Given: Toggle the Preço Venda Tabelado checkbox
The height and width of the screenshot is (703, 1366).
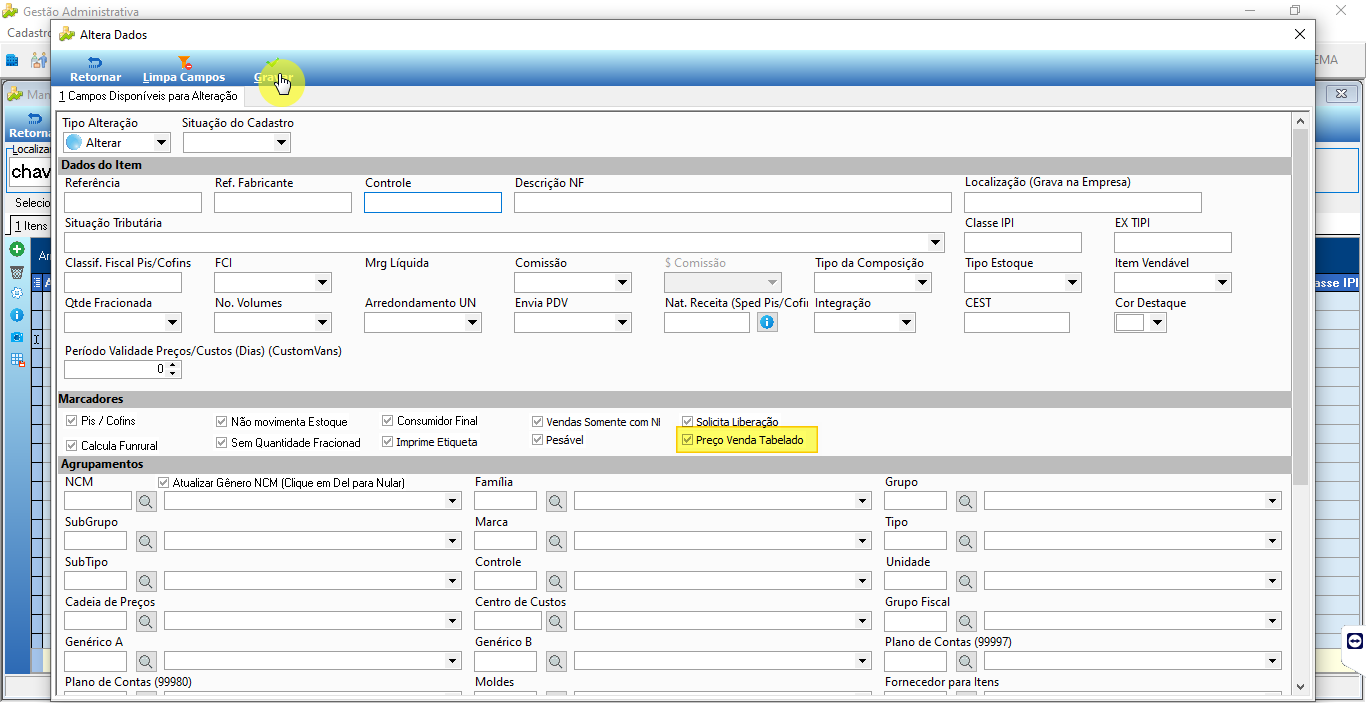Looking at the screenshot, I should pyautogui.click(x=687, y=440).
